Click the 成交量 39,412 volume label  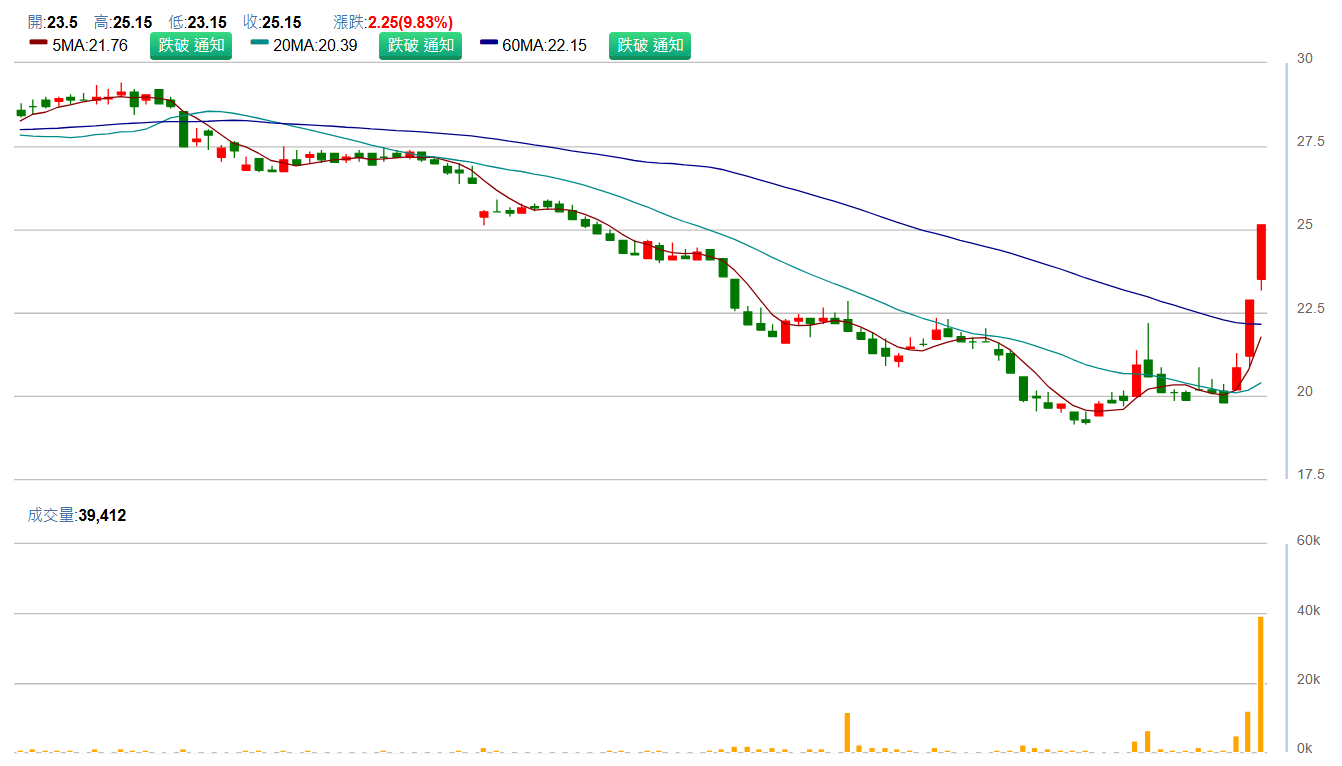(77, 515)
